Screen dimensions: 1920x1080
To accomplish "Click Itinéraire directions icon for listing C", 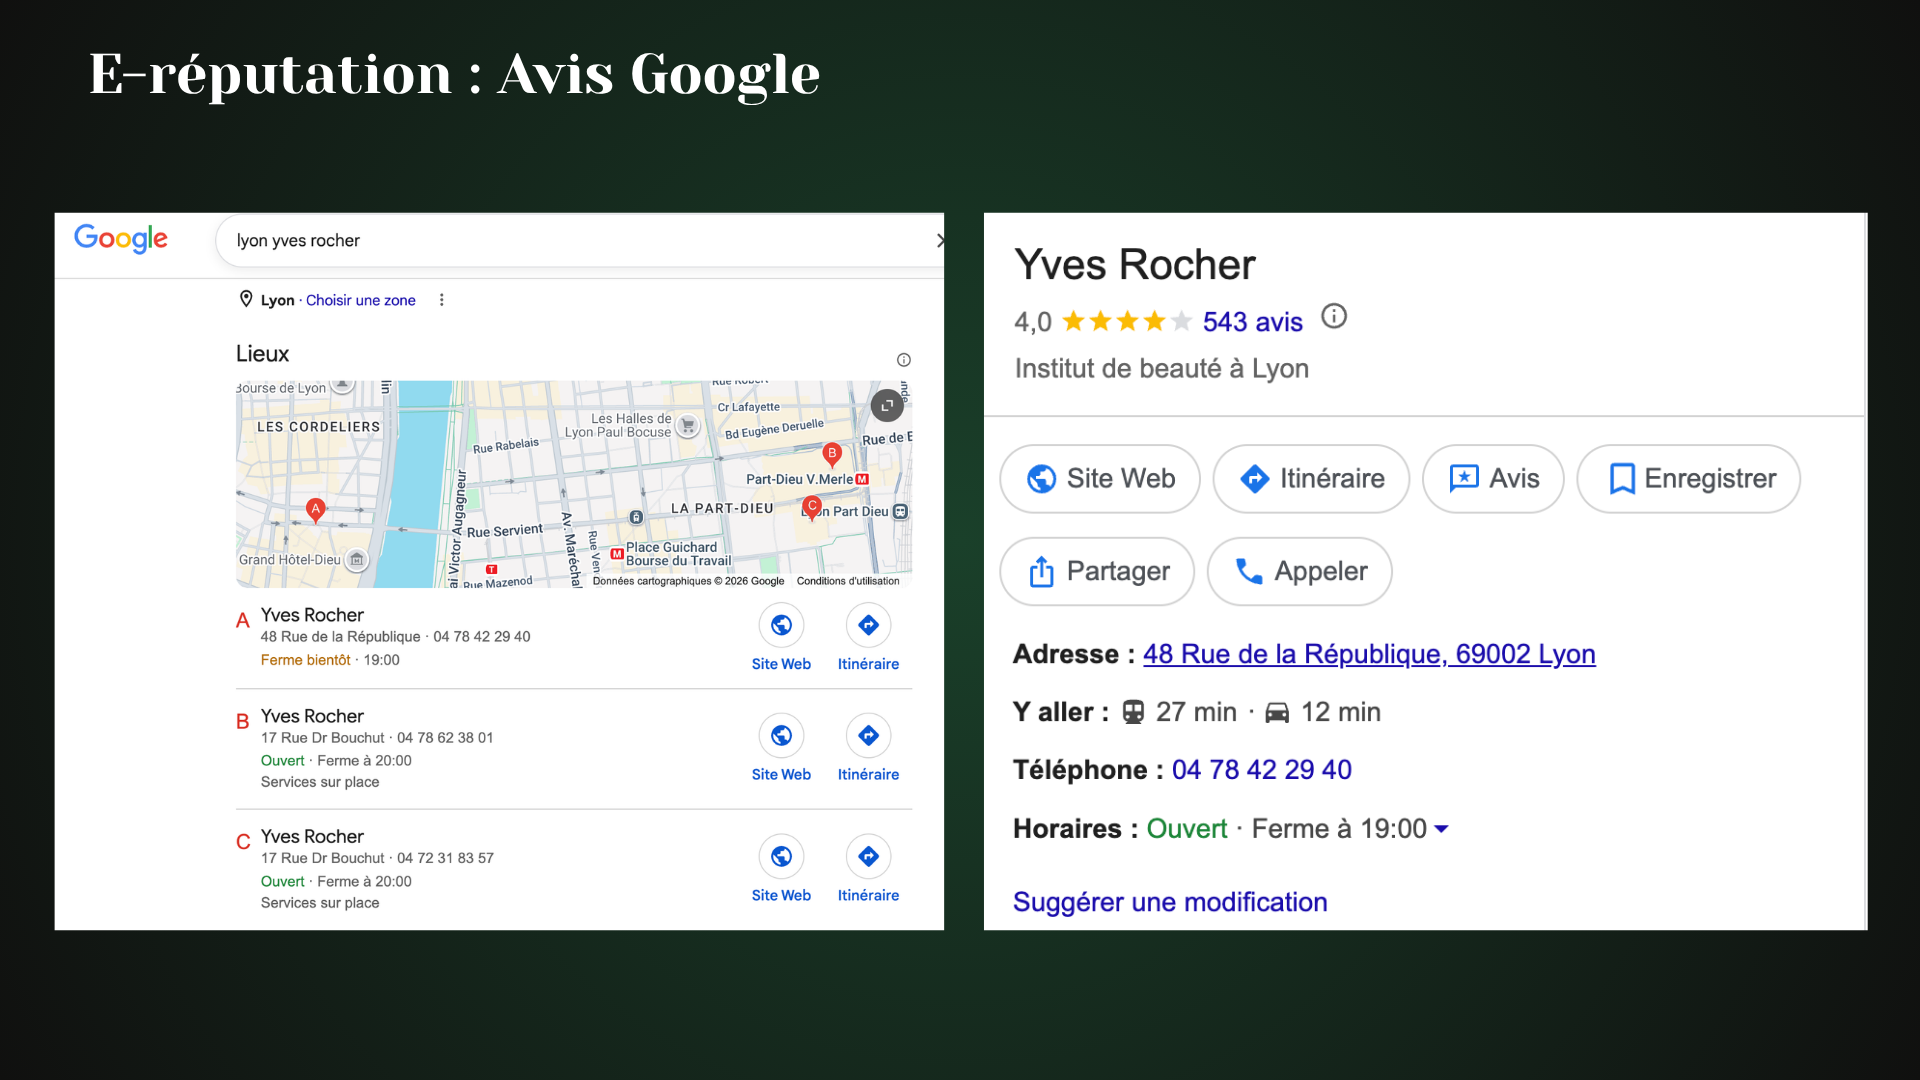I will (869, 857).
